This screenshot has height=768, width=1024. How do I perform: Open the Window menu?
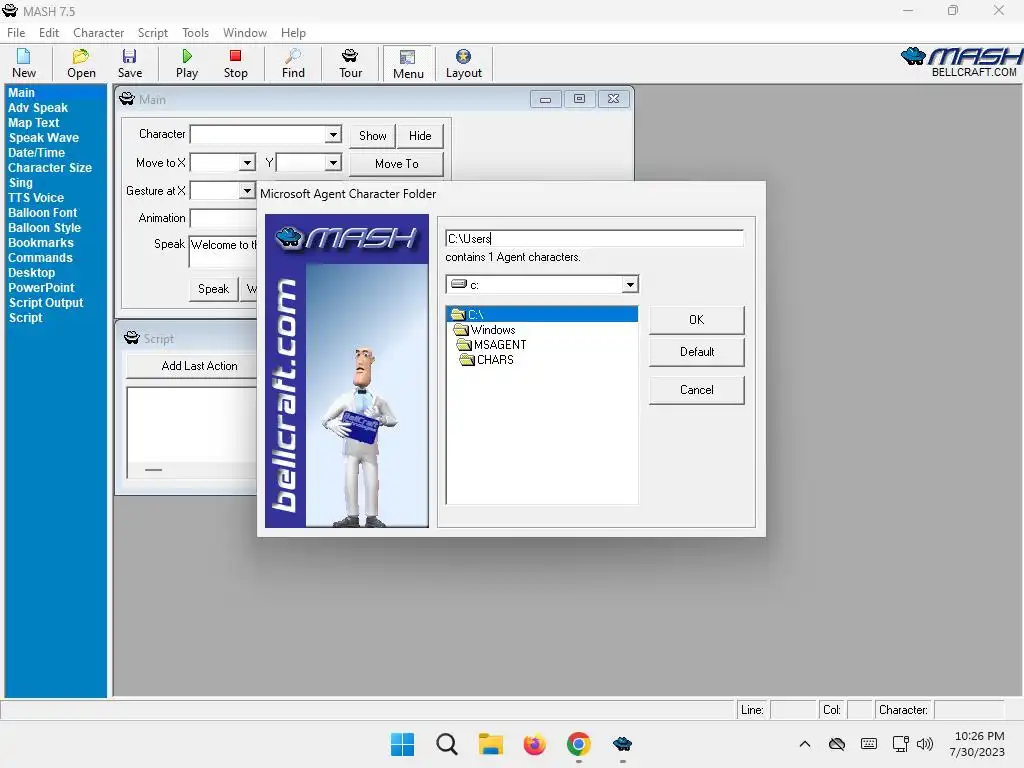click(x=245, y=33)
